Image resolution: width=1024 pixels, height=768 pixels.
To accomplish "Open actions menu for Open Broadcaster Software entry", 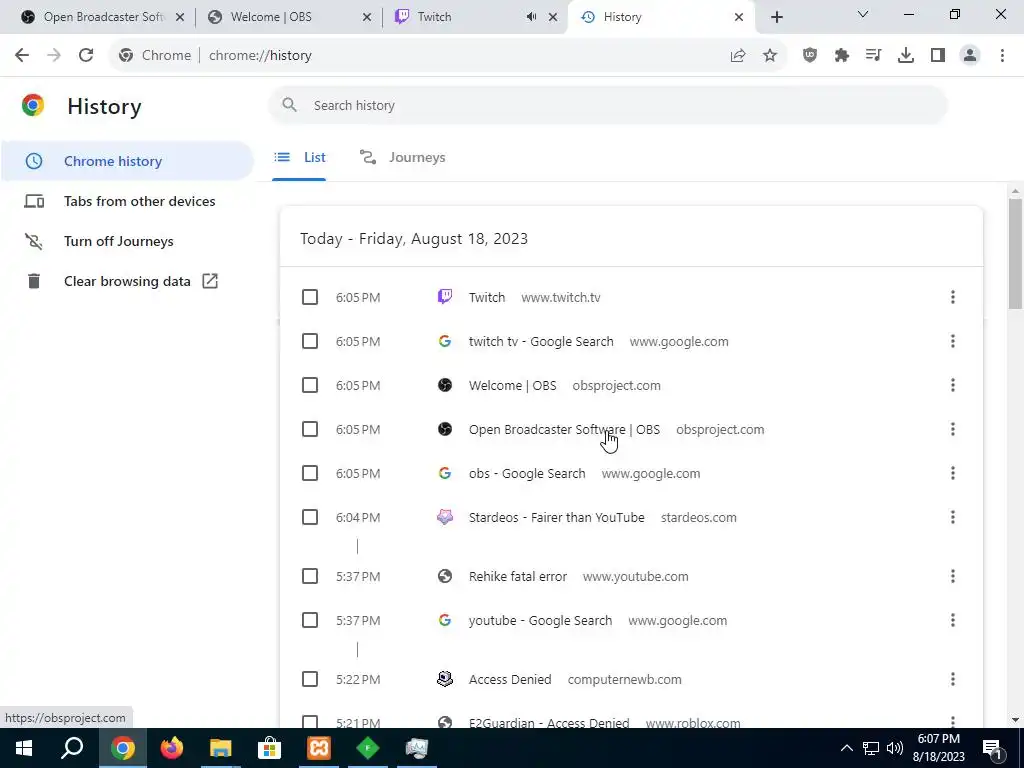I will click(x=953, y=429).
